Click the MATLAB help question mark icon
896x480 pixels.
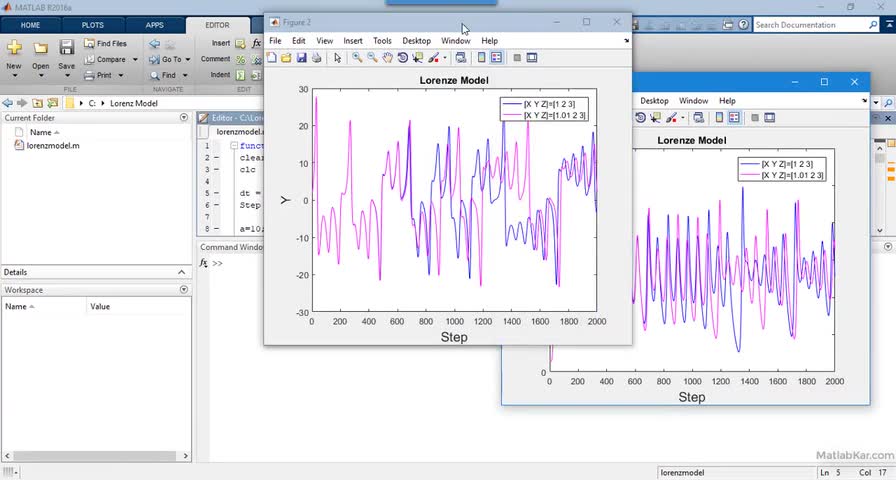pyautogui.click(x=743, y=25)
